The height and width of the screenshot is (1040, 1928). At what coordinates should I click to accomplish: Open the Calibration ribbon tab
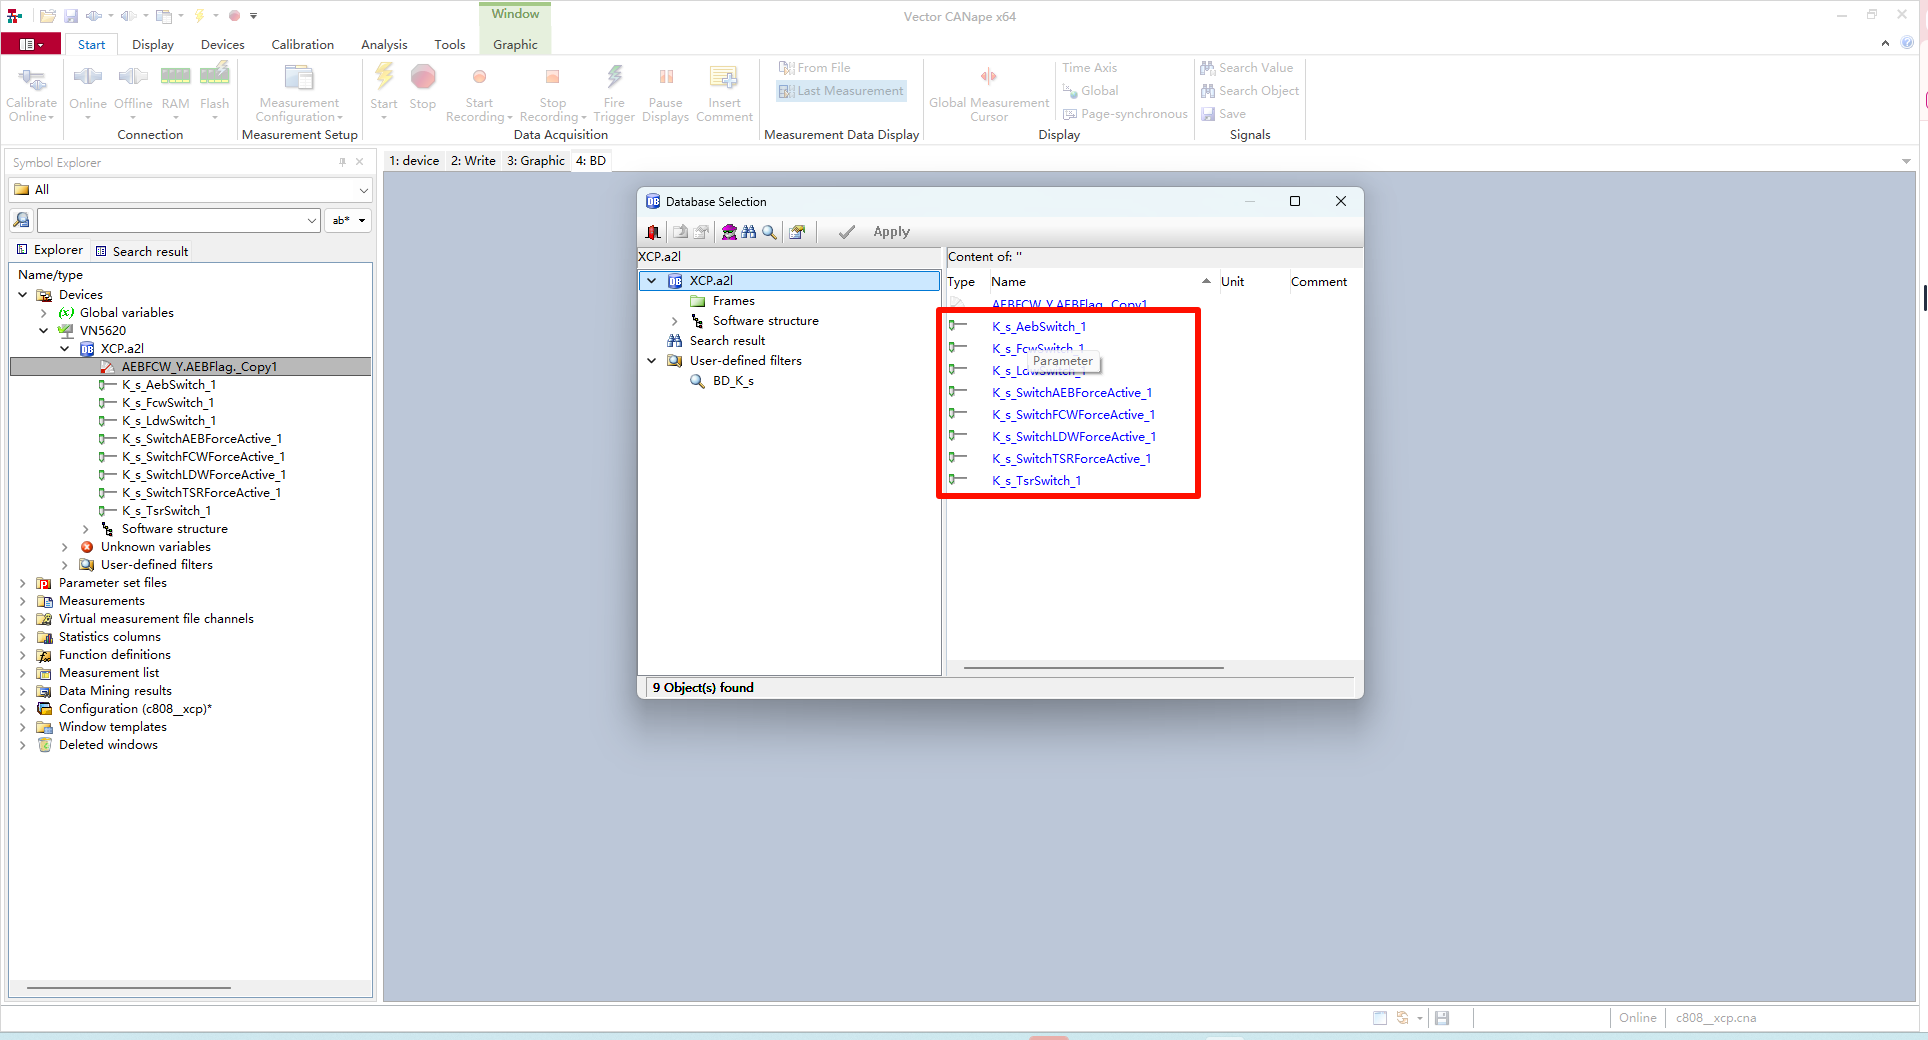(302, 45)
